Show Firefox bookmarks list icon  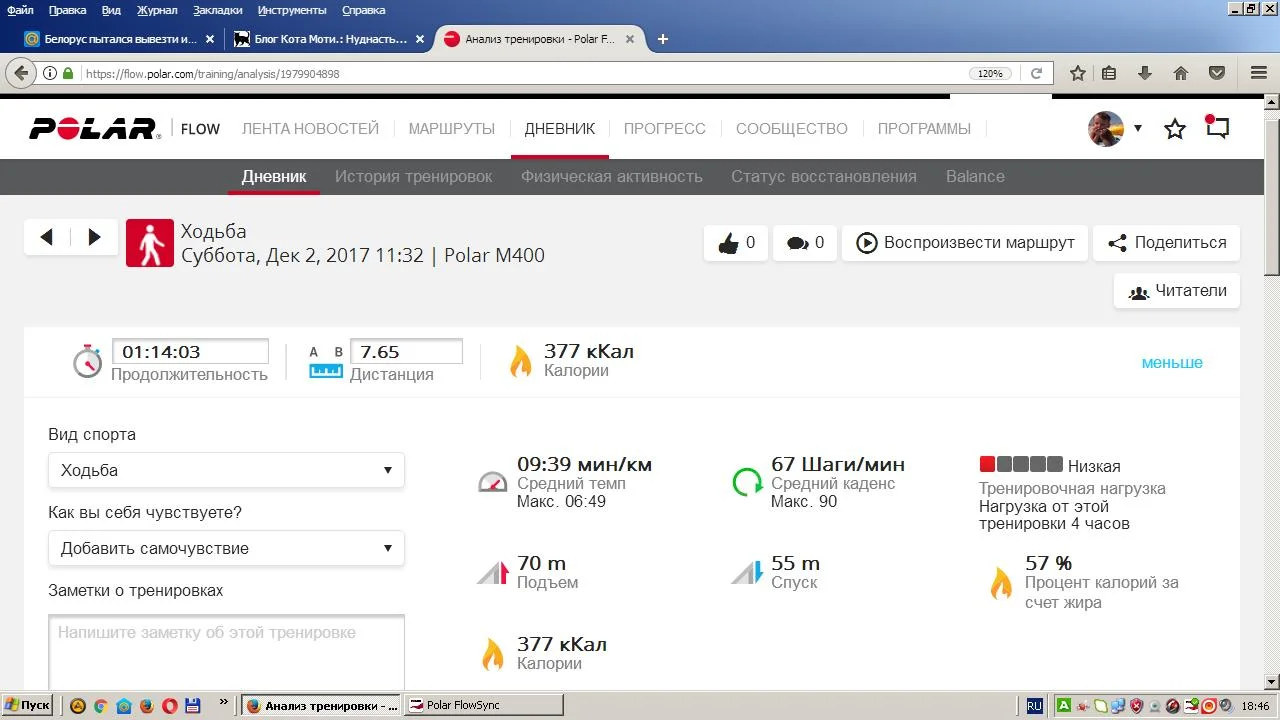[1109, 73]
